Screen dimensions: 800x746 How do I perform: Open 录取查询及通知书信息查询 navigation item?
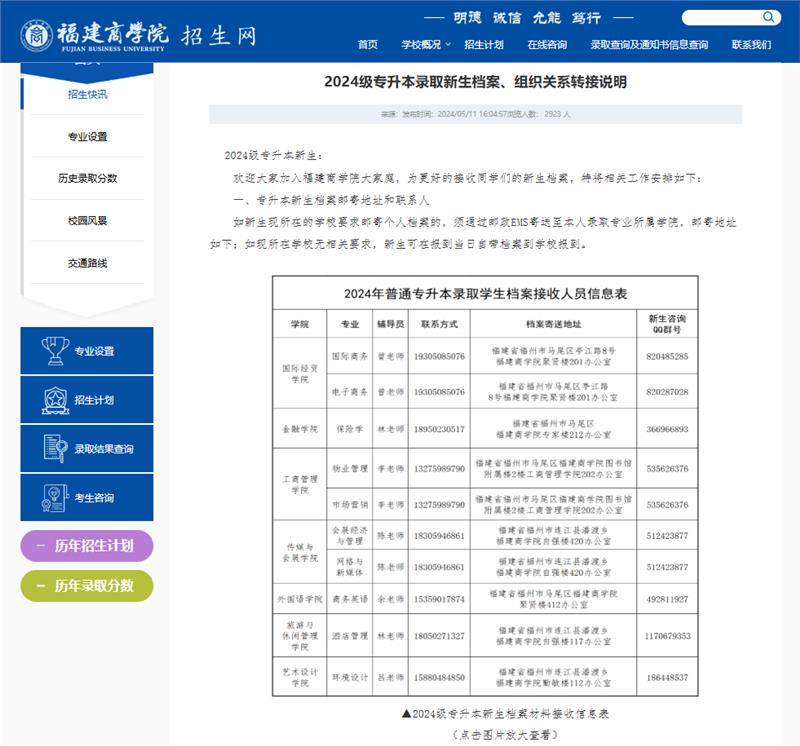(x=649, y=44)
